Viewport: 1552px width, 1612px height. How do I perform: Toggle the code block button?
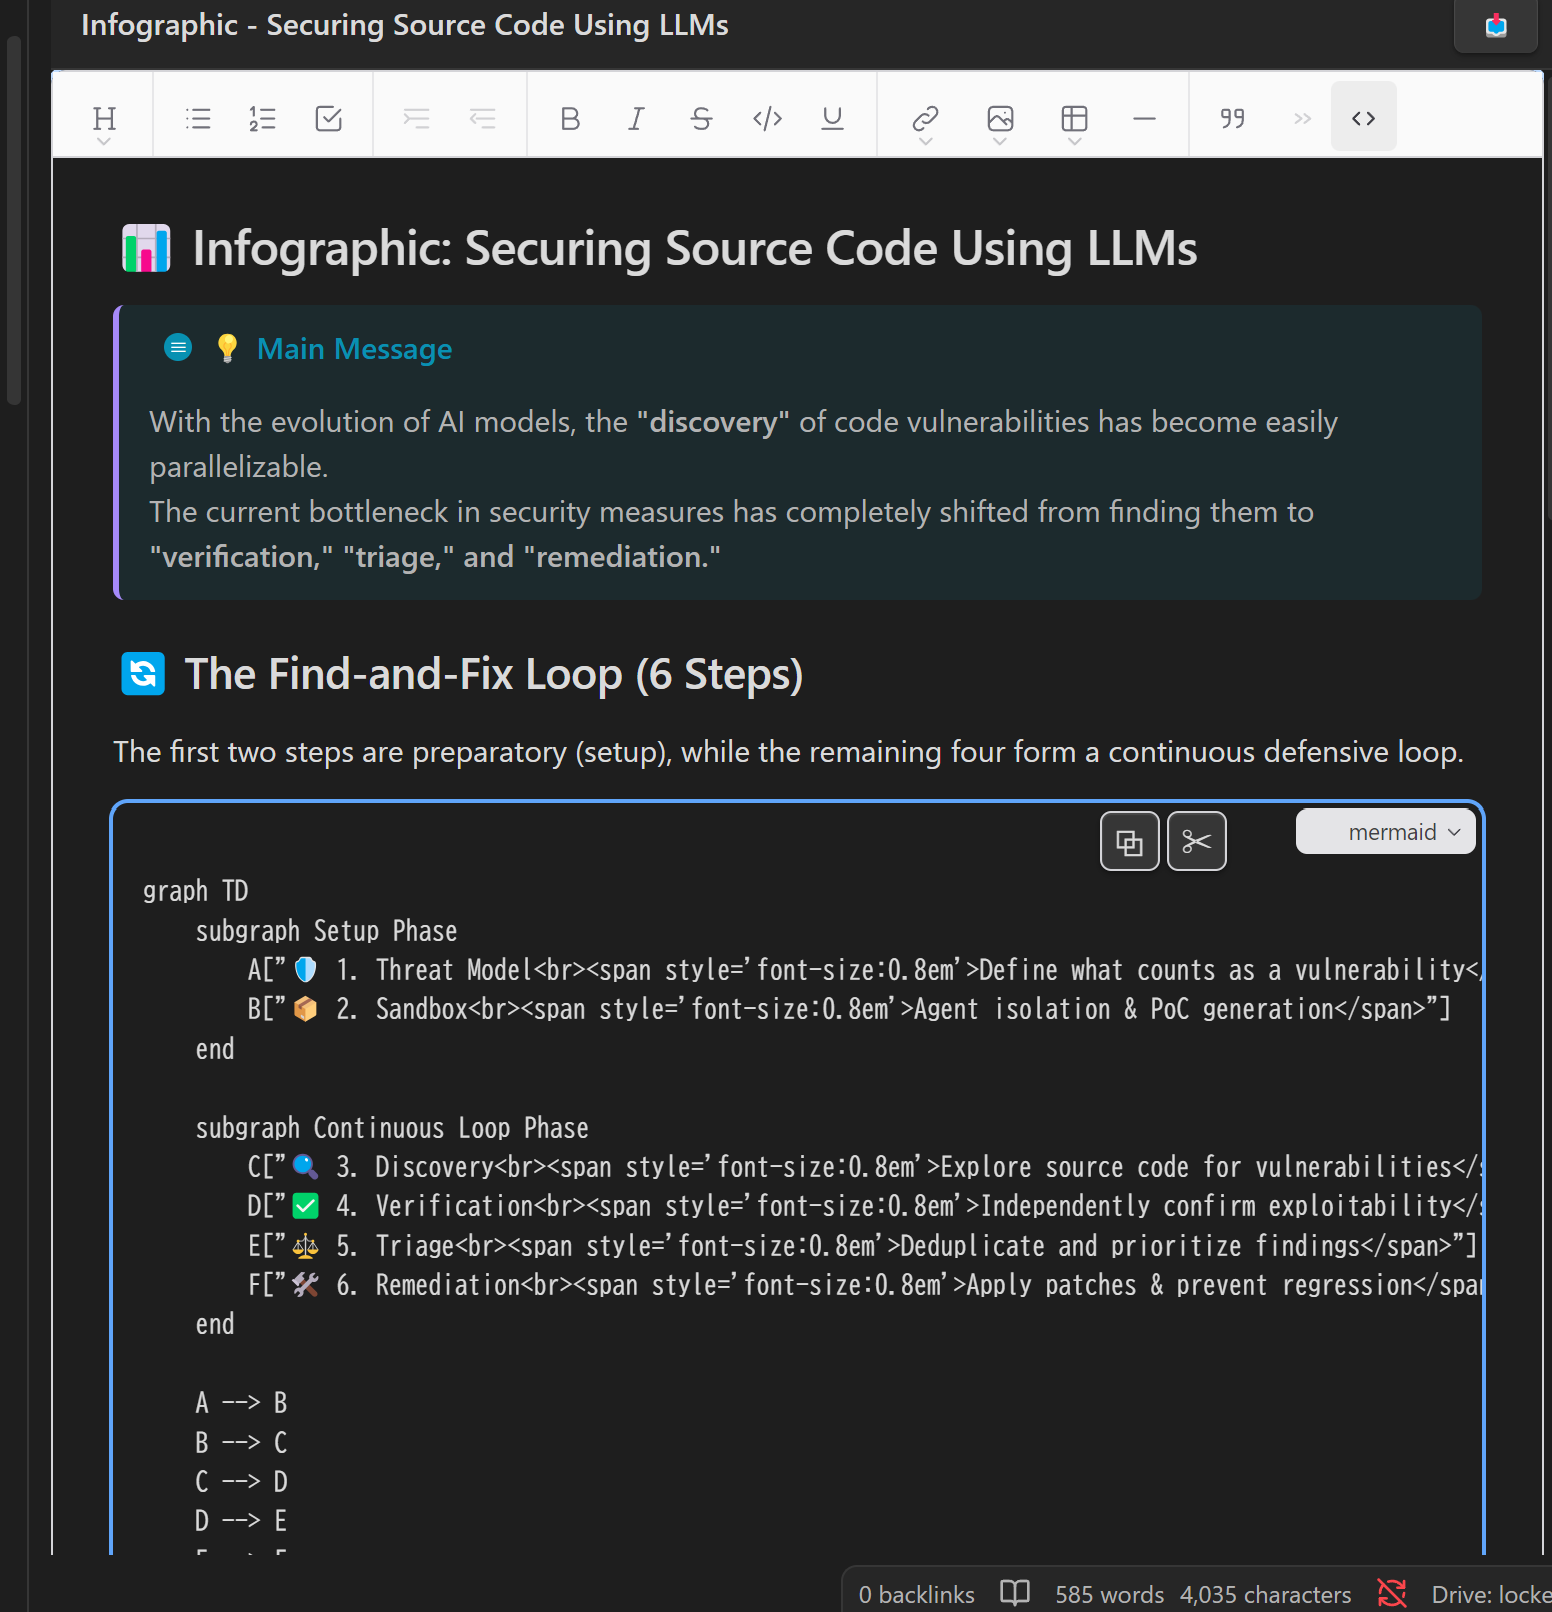(x=1364, y=118)
